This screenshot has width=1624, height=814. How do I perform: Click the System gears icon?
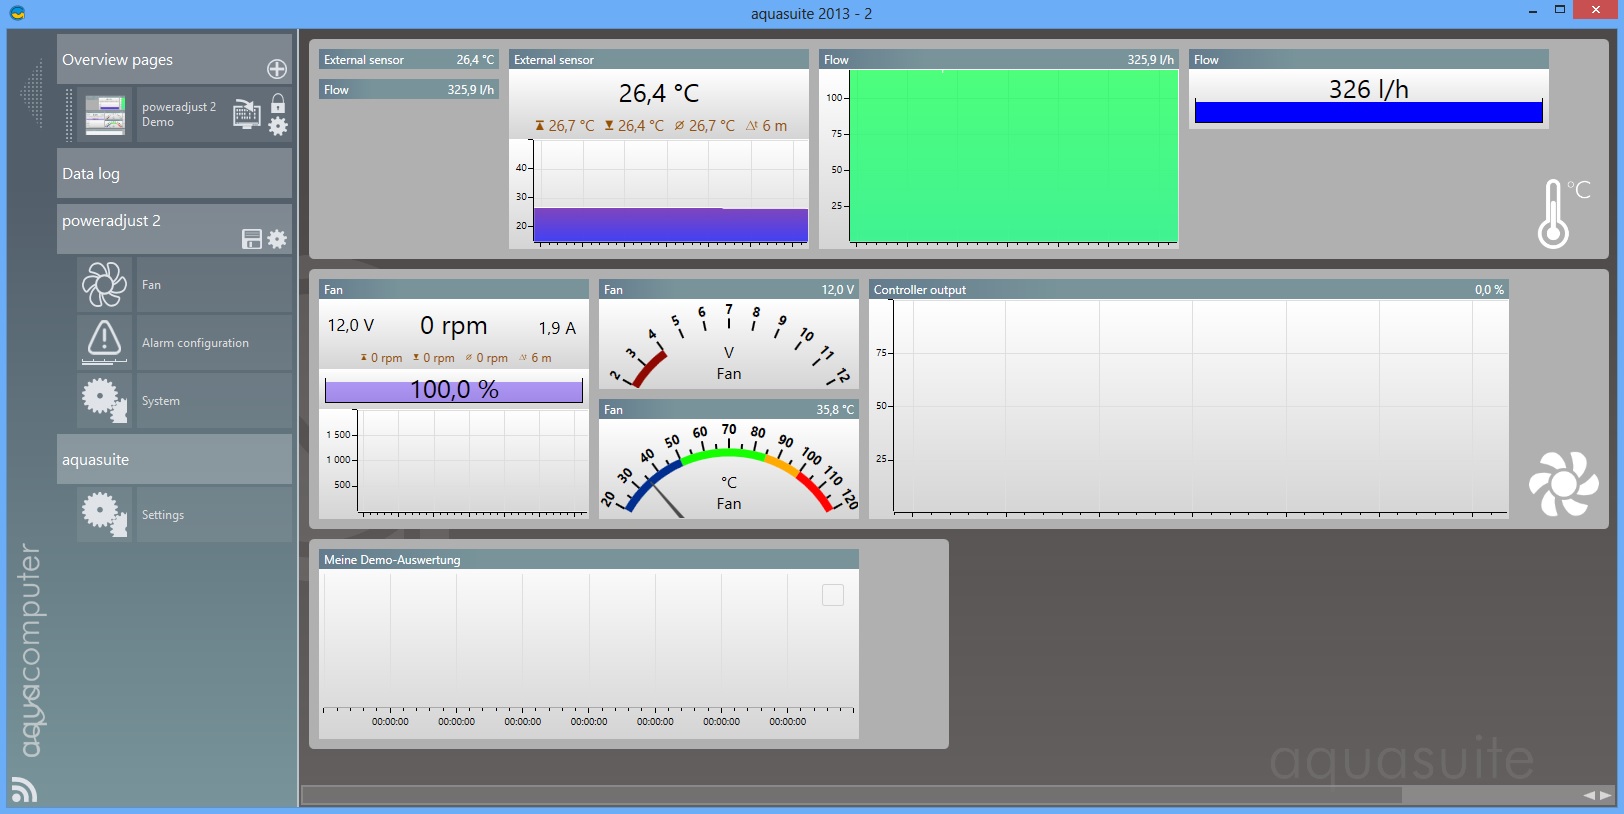click(105, 400)
